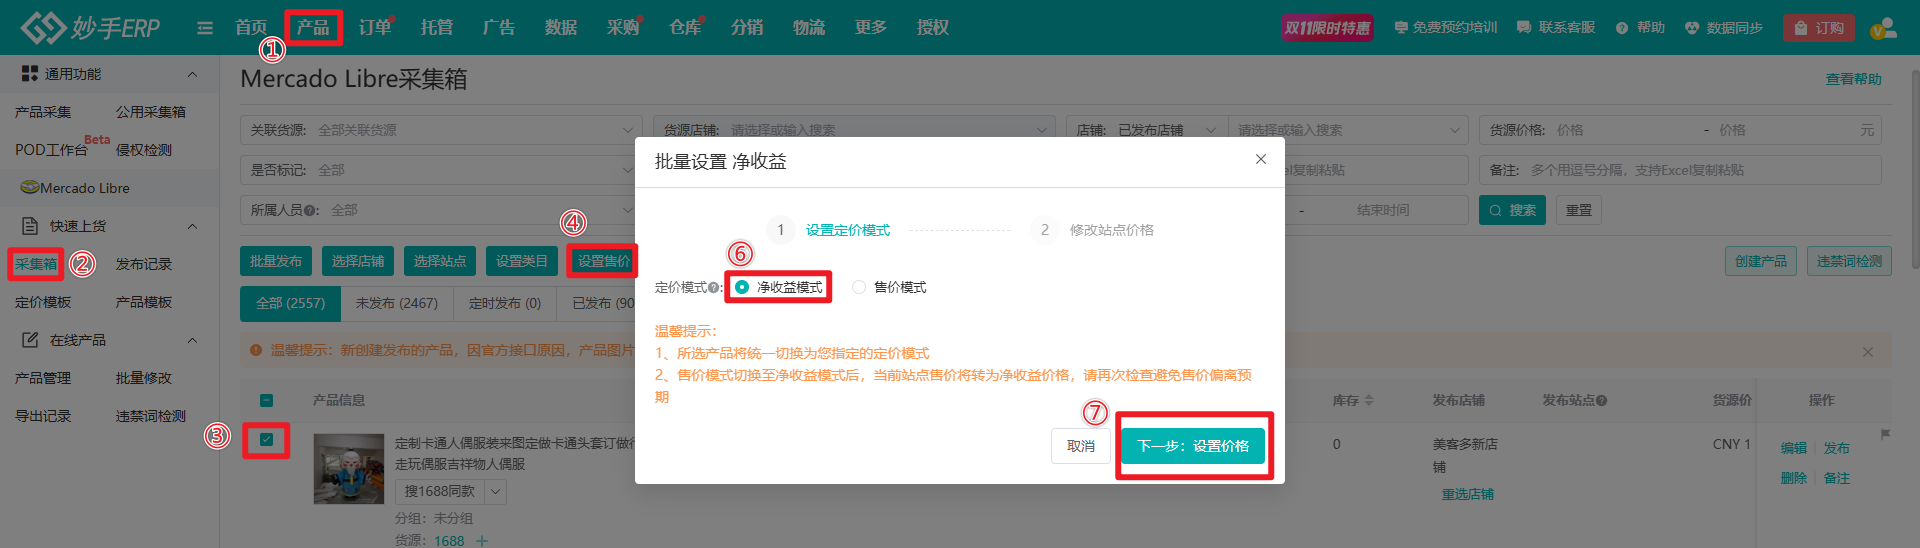Image resolution: width=1920 pixels, height=548 pixels.
Task: Click the 选择站点 button
Action: pyautogui.click(x=440, y=261)
